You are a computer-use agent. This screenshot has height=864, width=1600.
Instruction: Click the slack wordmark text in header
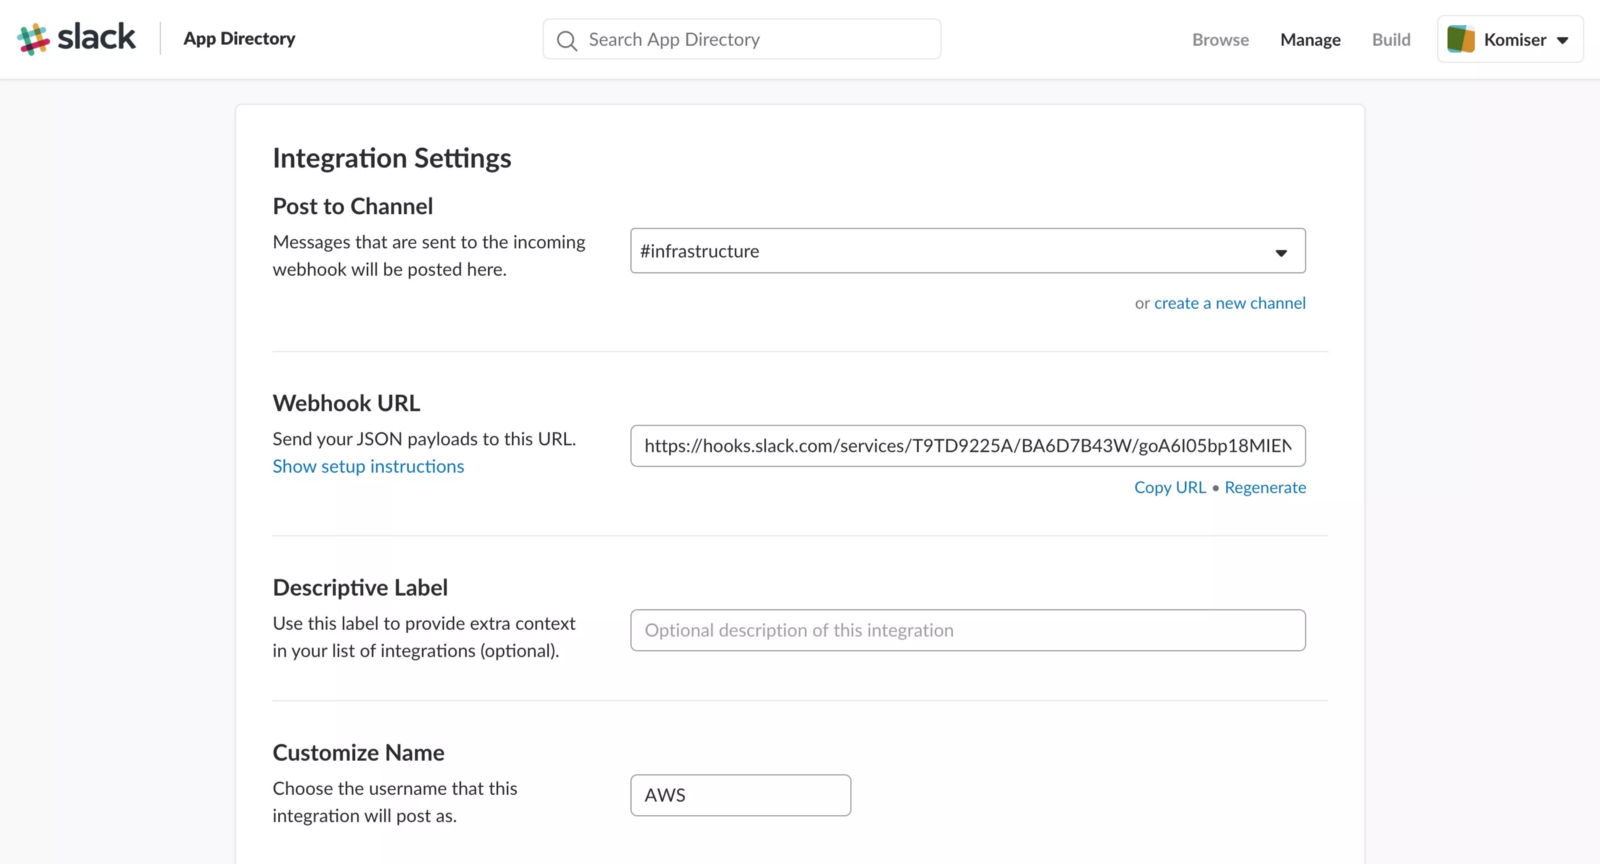coord(96,38)
